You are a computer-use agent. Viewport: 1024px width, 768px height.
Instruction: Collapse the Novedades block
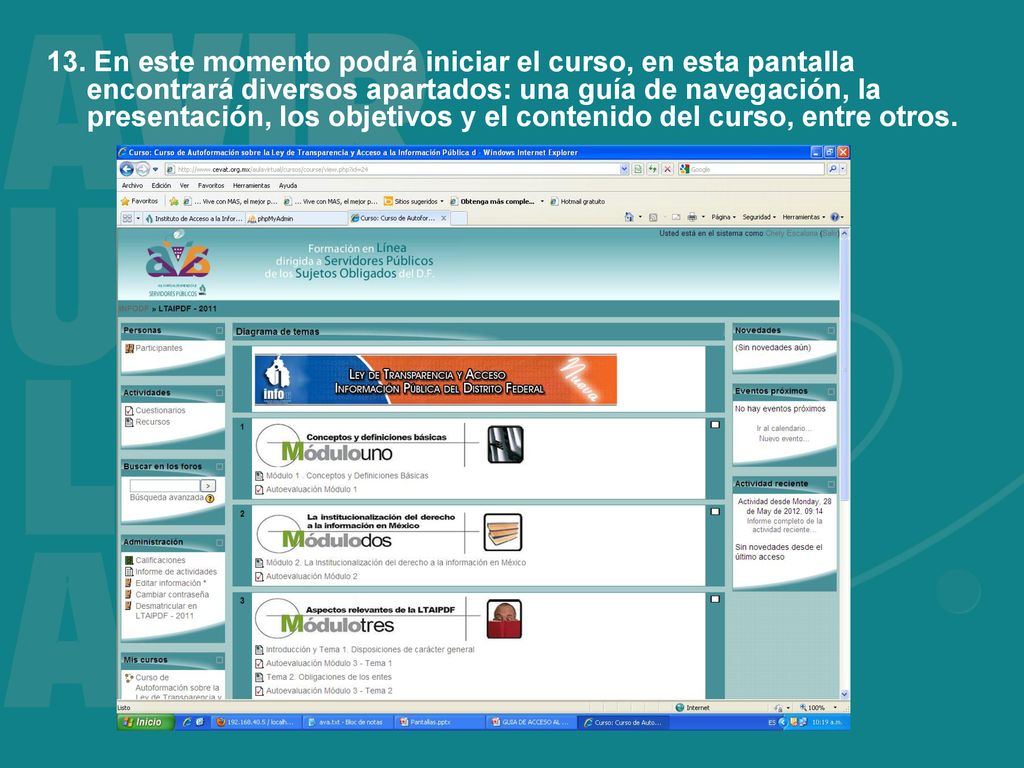pyautogui.click(x=831, y=330)
